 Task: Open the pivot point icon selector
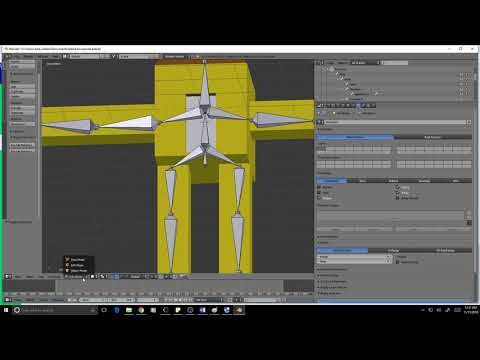coord(104,277)
